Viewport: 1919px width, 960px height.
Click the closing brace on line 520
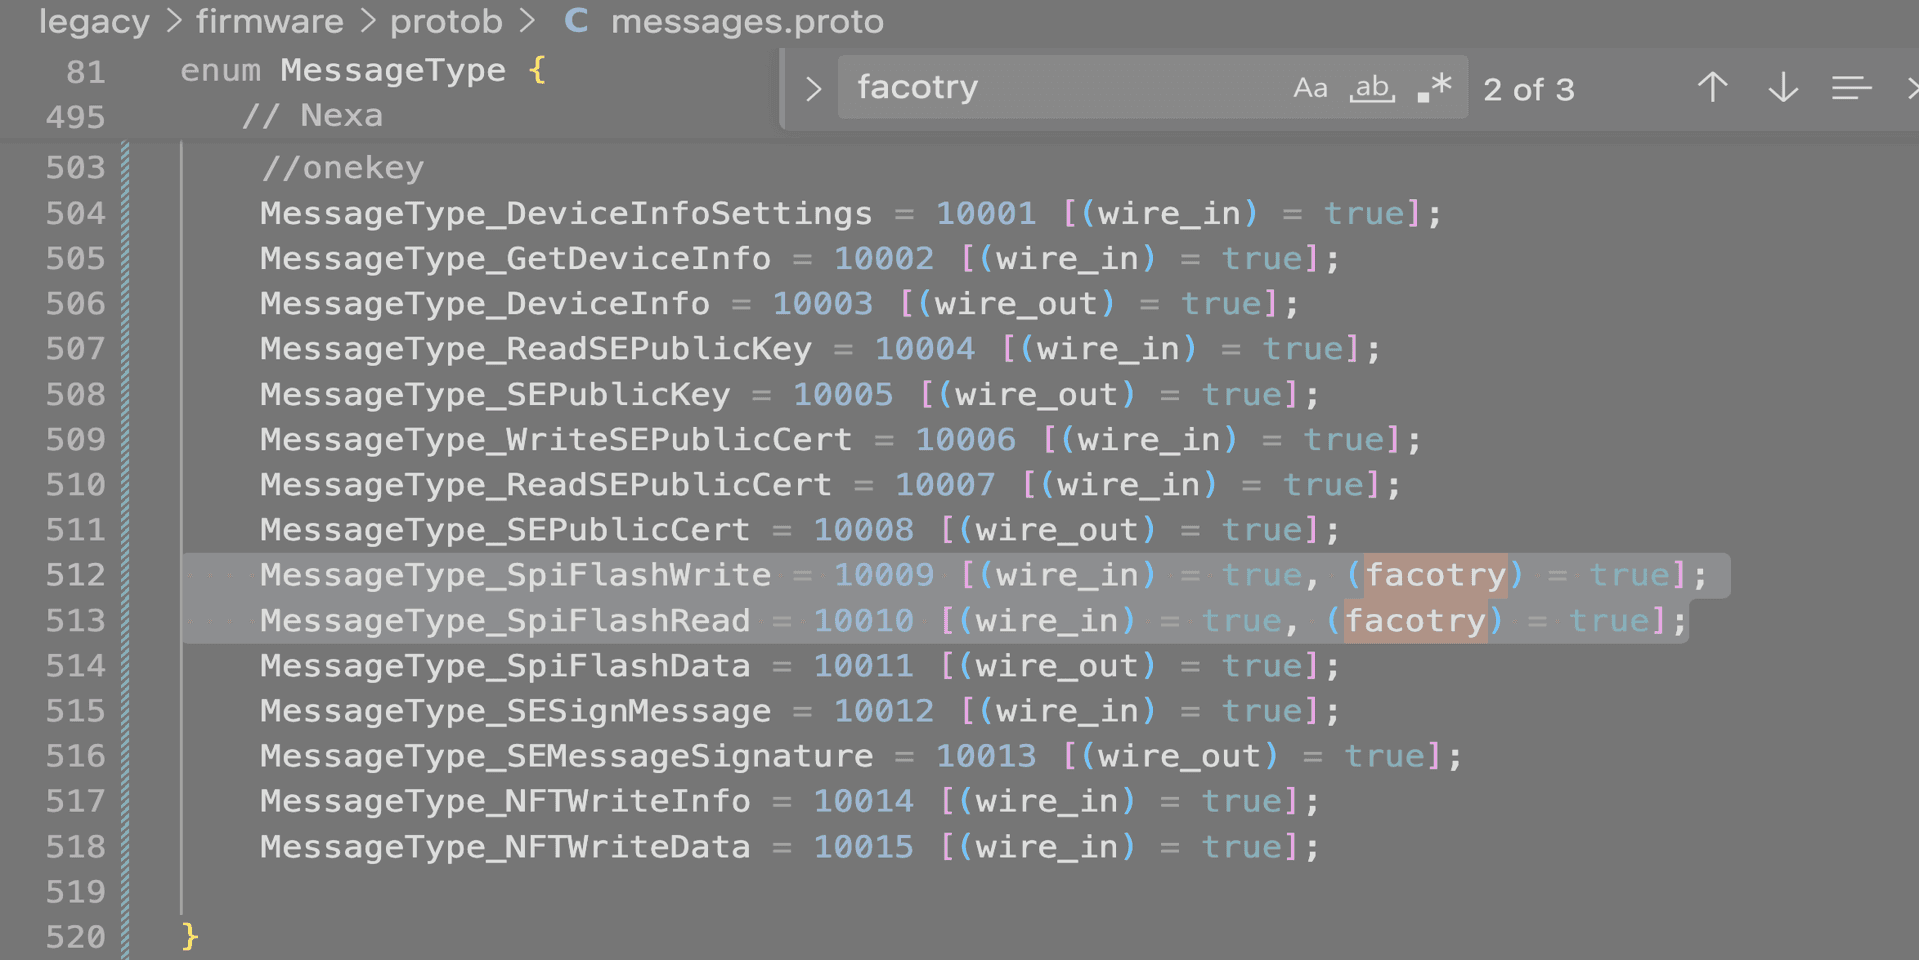pyautogui.click(x=188, y=937)
